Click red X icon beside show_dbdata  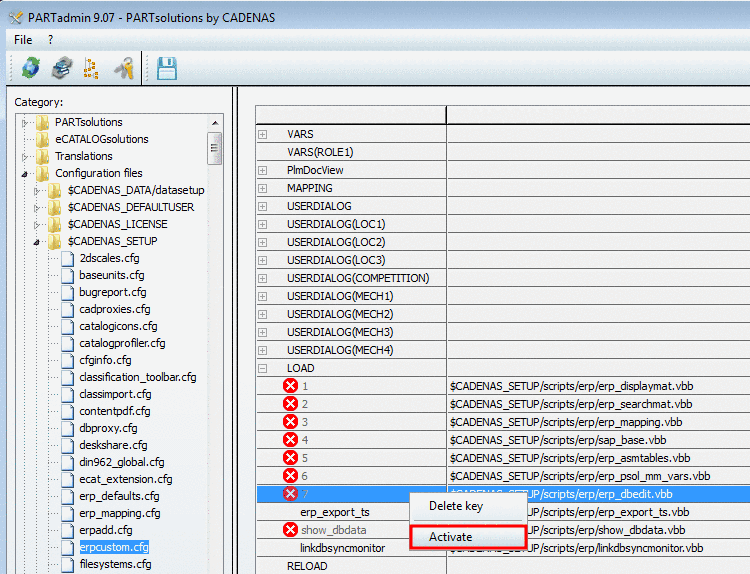click(x=290, y=530)
